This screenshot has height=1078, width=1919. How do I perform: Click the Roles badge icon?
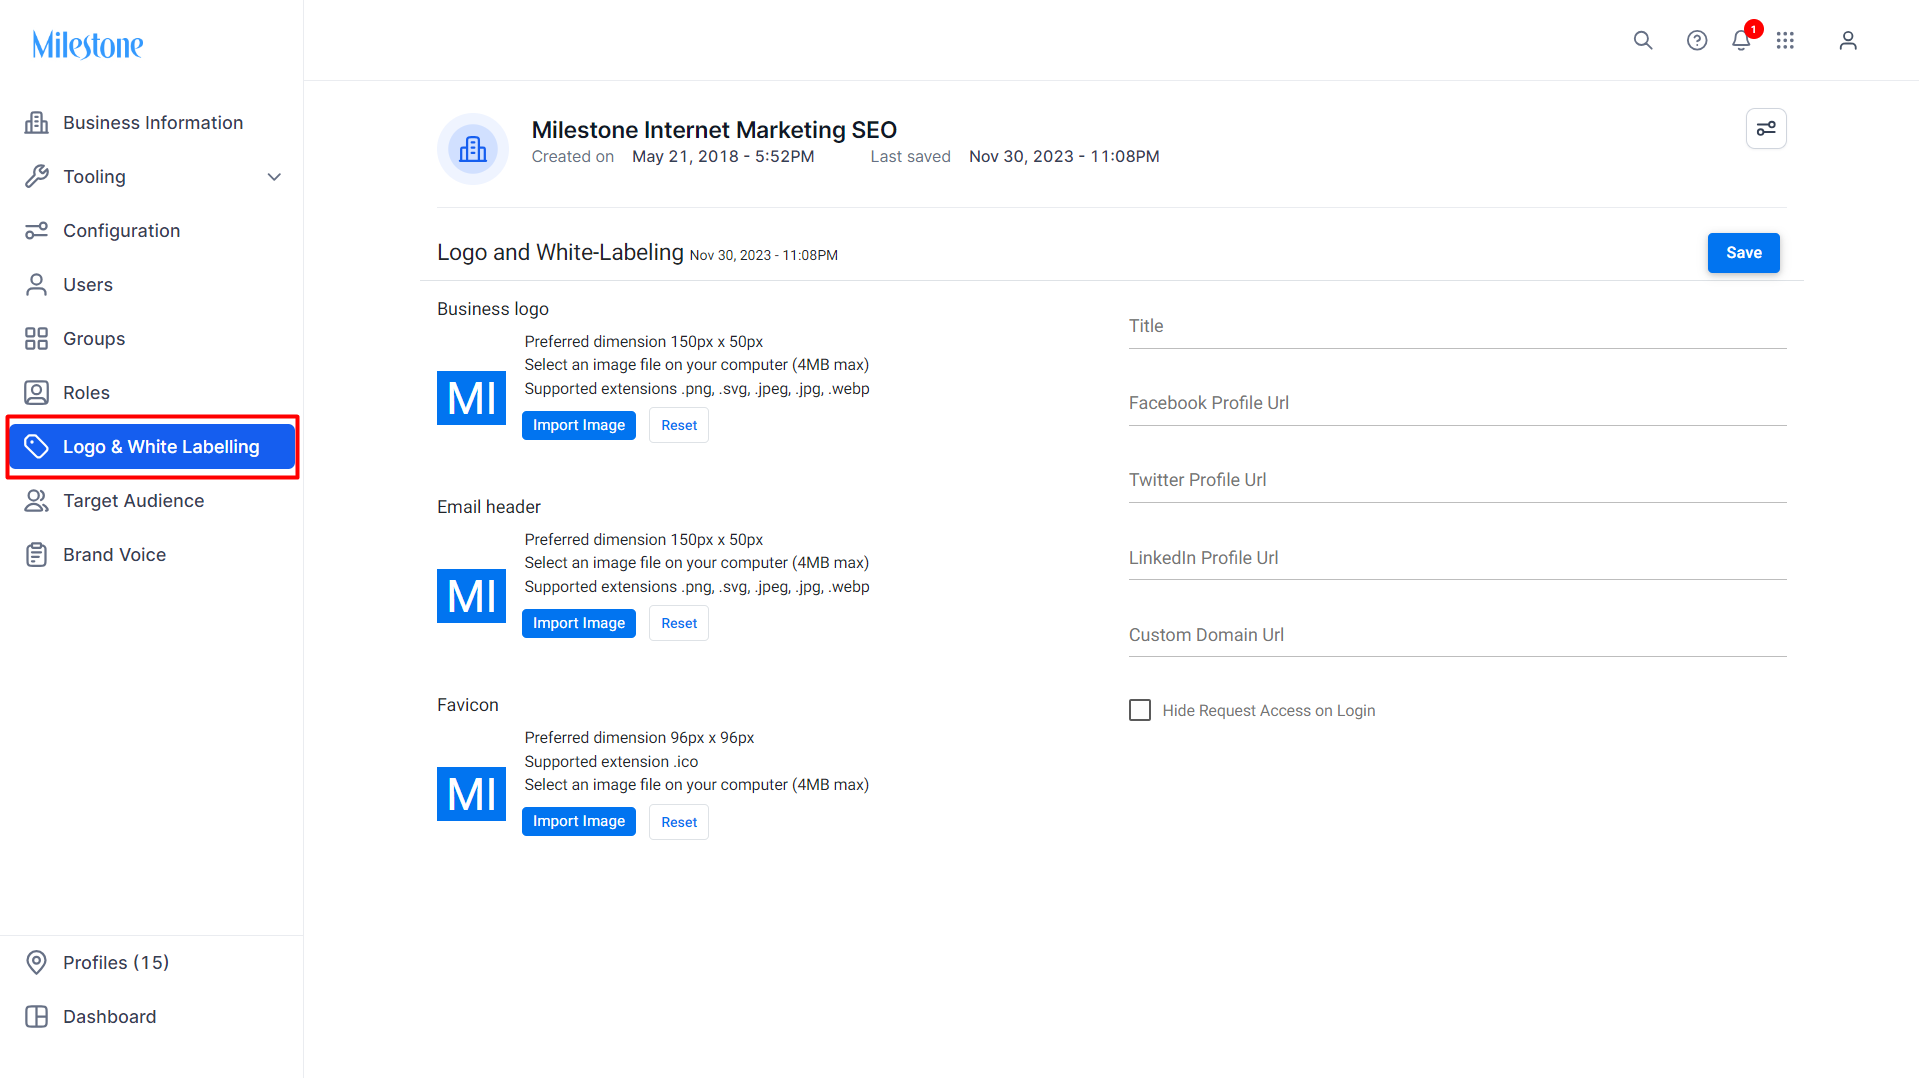(x=37, y=393)
